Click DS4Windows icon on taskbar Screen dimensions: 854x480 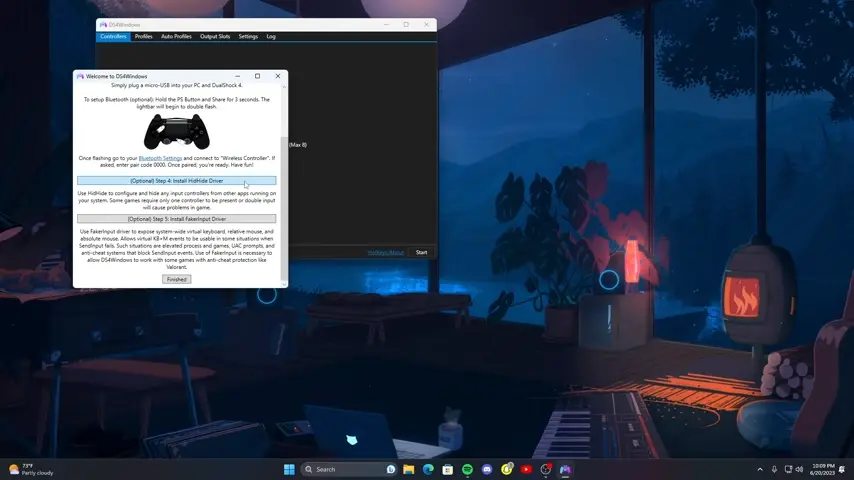(x=565, y=470)
